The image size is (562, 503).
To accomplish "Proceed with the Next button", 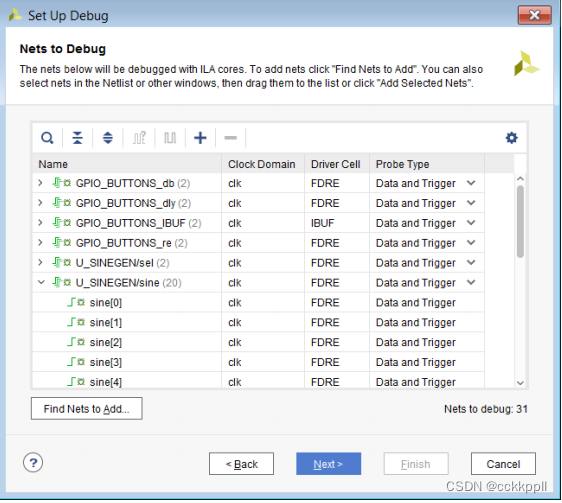I will click(x=328, y=464).
